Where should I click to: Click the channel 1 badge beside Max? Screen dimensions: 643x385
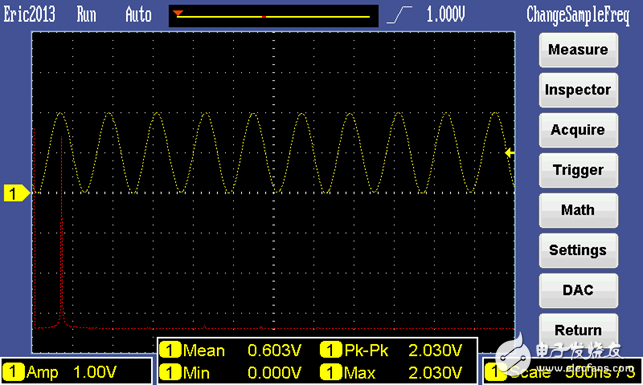click(x=331, y=373)
